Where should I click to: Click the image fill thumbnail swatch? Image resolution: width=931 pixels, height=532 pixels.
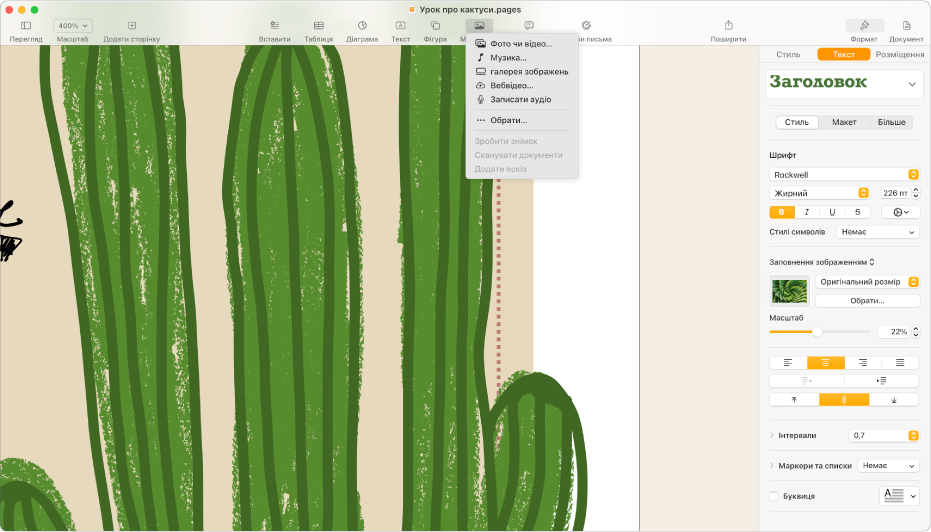pos(789,291)
